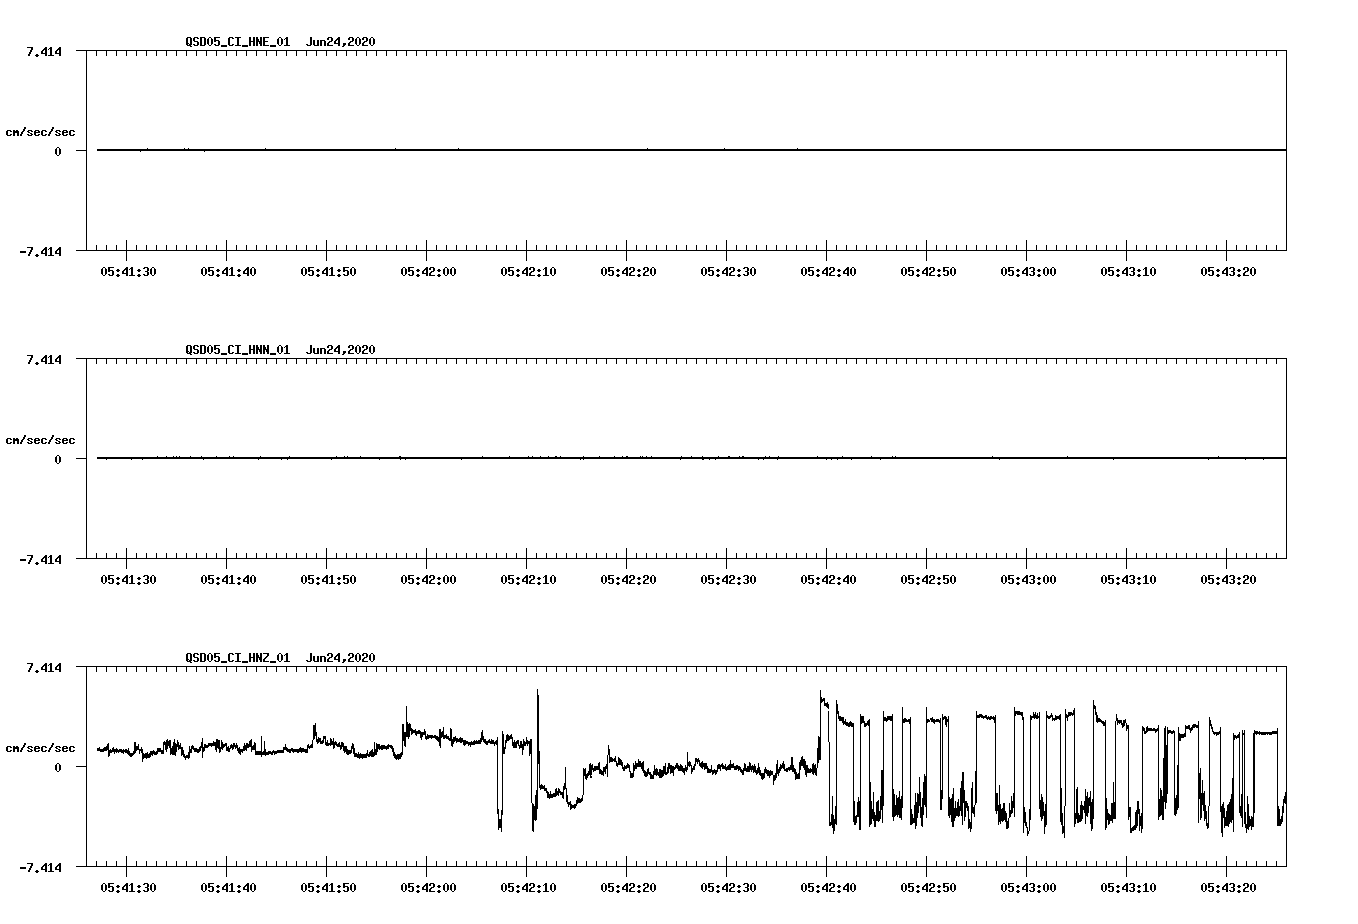
Task: Click the 05:42:20 time label under HNZ plot
Action: pos(628,888)
